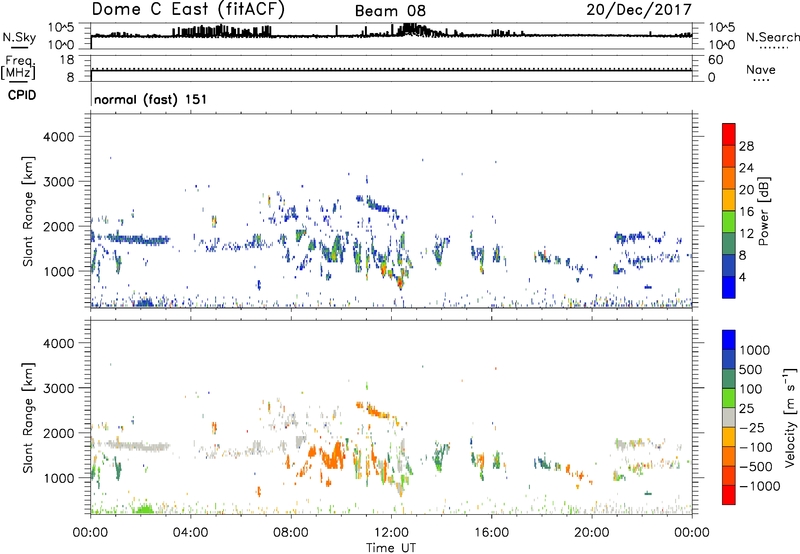Click the '-1000' Velocity colorbar tick value
The height and width of the screenshot is (554, 800).
[759, 486]
